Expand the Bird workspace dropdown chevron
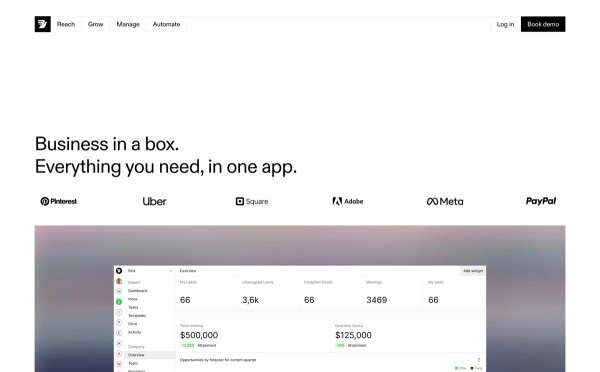The width and height of the screenshot is (600, 372). pyautogui.click(x=170, y=271)
